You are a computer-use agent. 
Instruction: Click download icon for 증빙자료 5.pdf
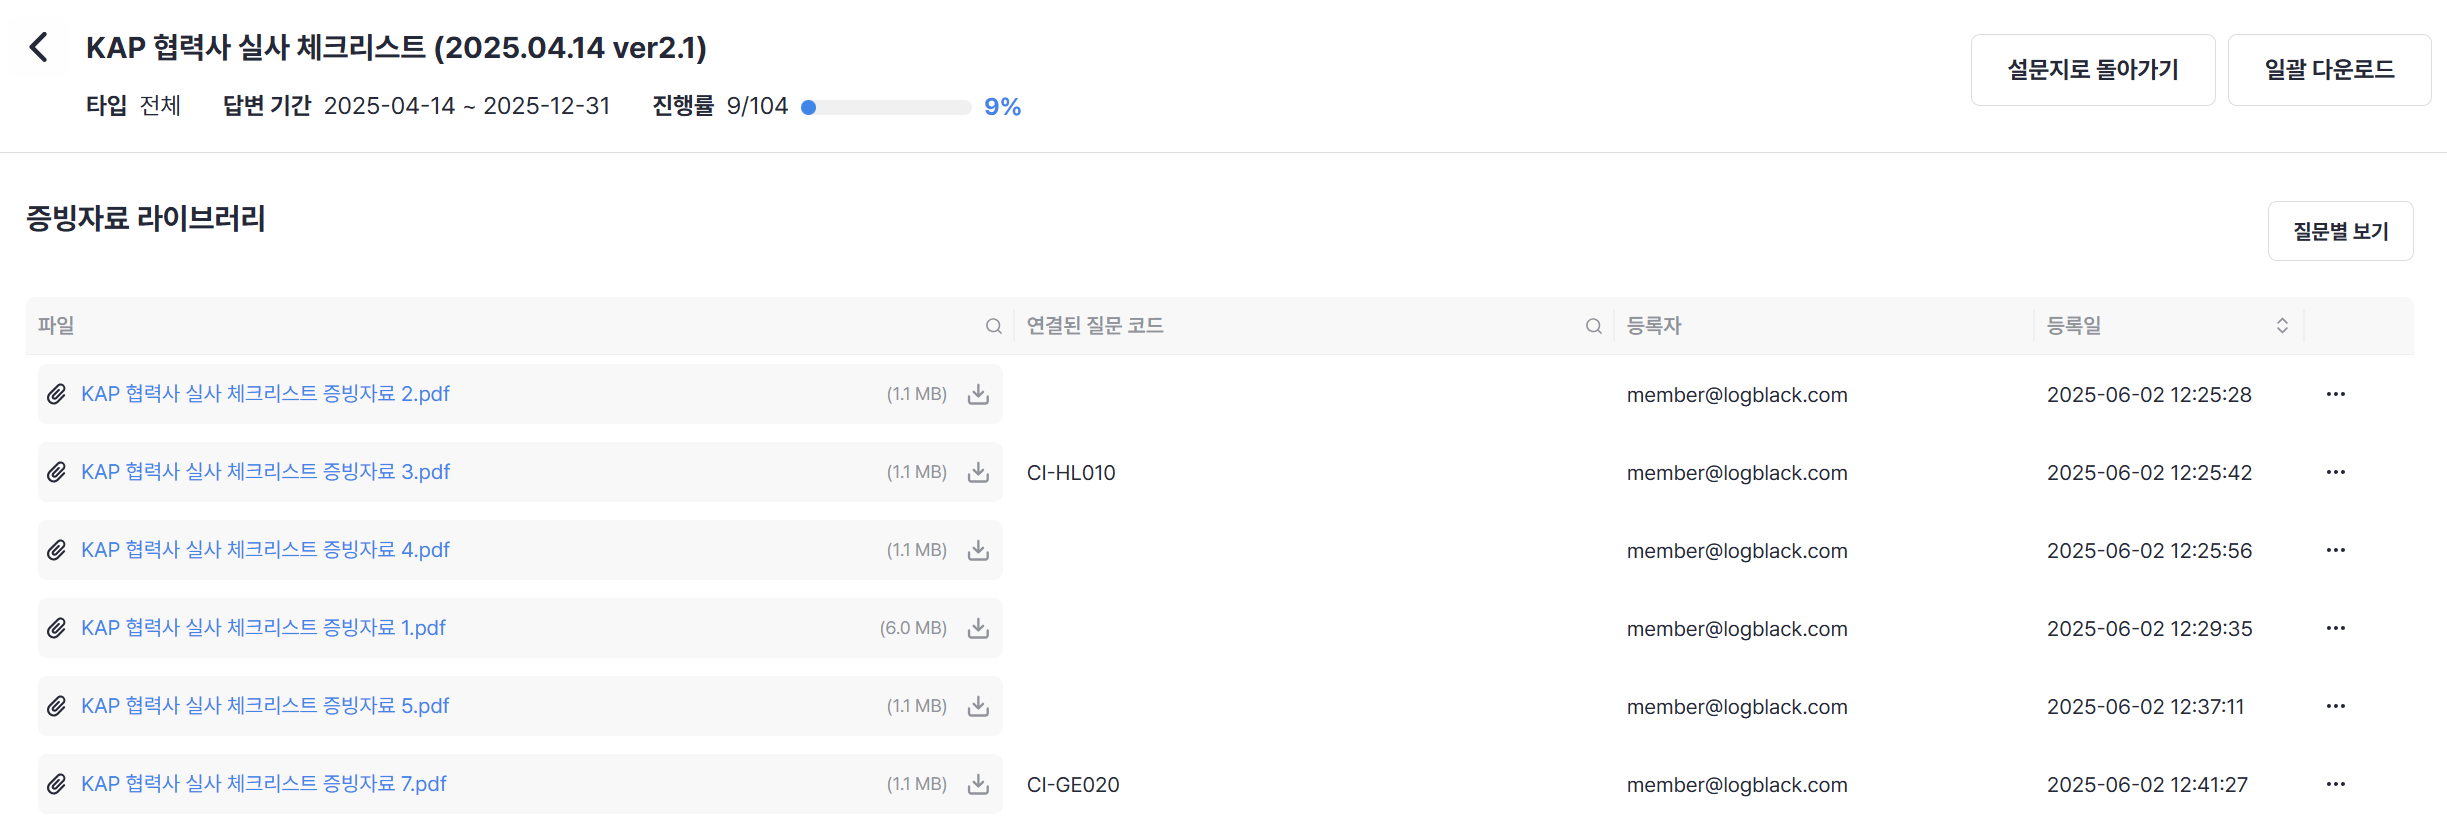978,706
